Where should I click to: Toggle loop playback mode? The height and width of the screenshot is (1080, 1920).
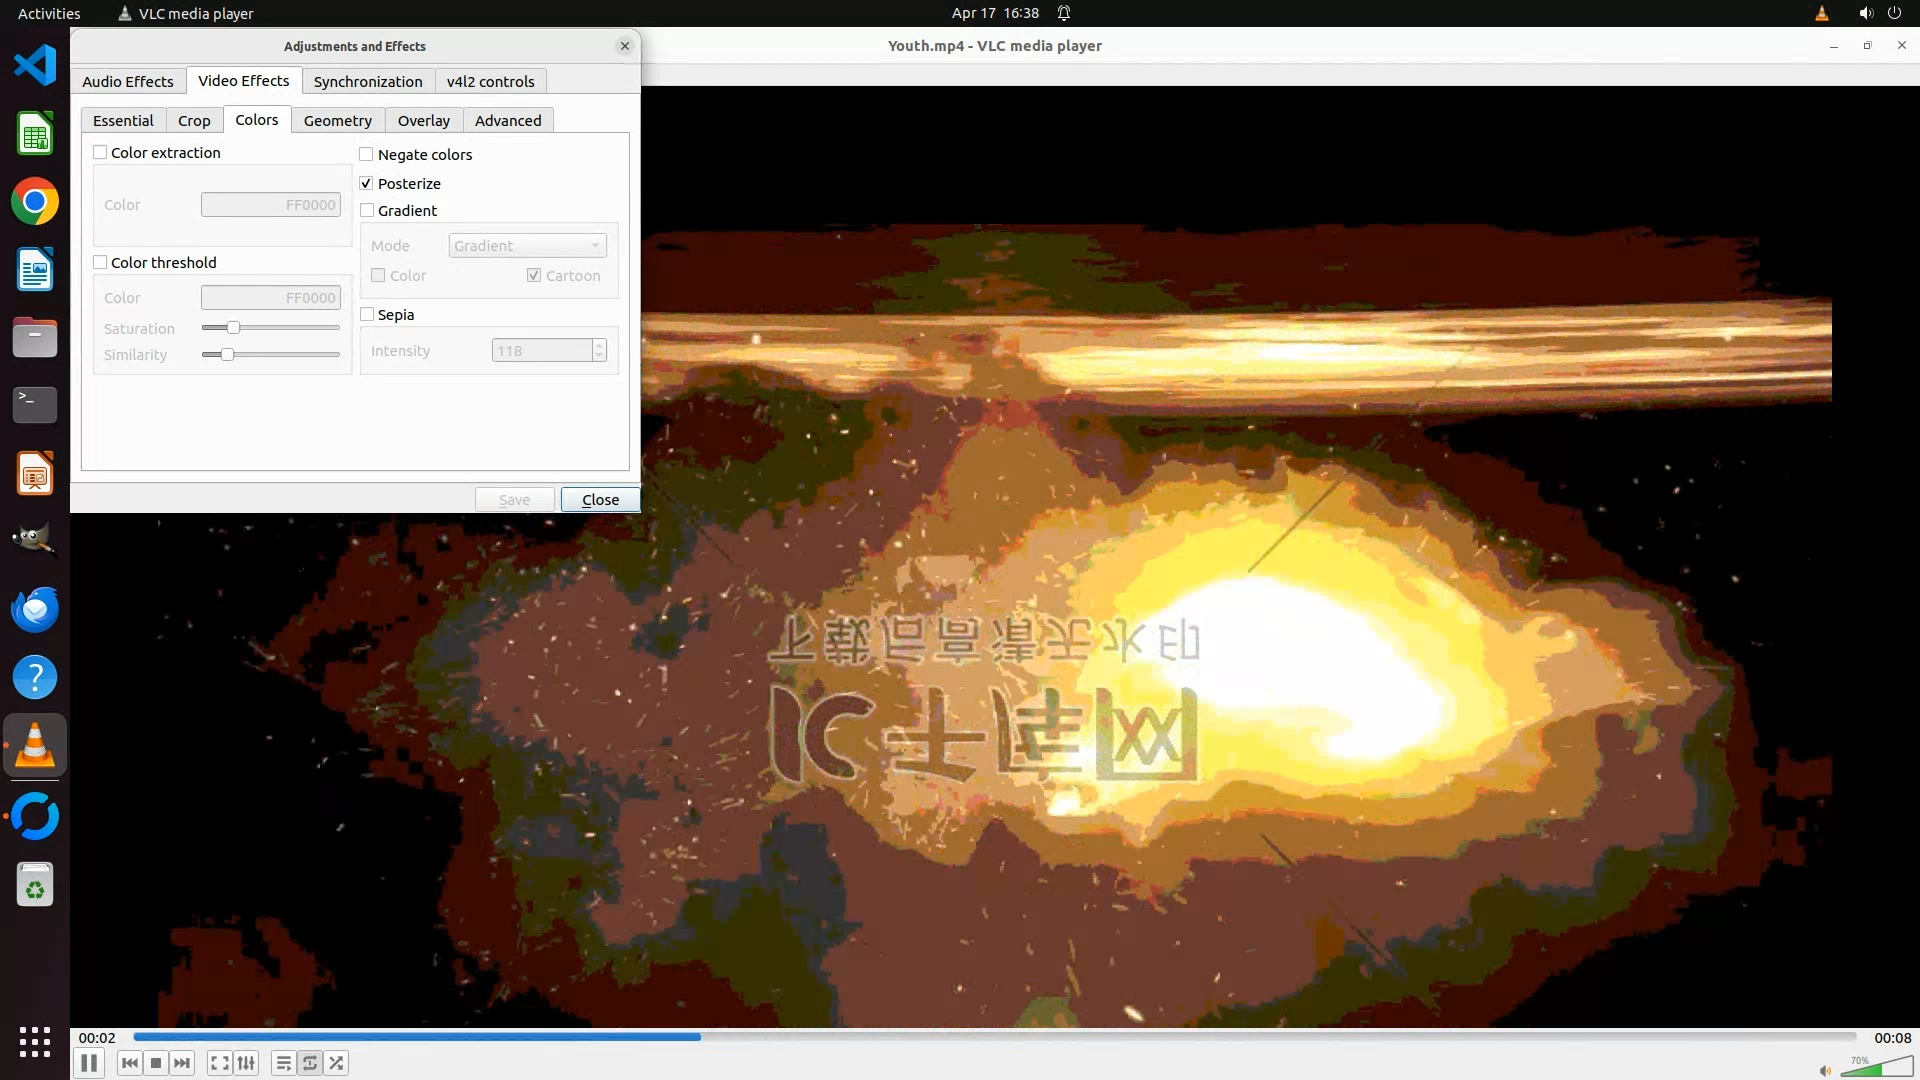point(310,1063)
